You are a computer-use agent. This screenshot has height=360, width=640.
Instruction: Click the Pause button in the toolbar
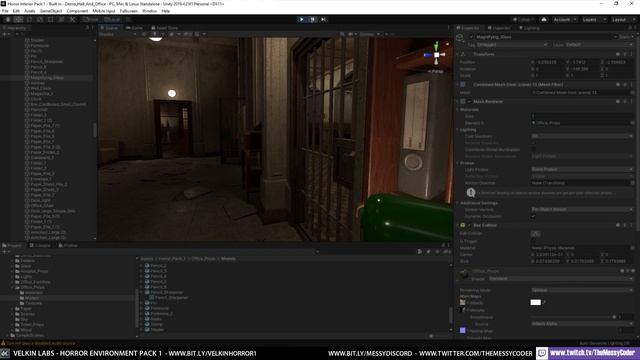tap(313, 20)
